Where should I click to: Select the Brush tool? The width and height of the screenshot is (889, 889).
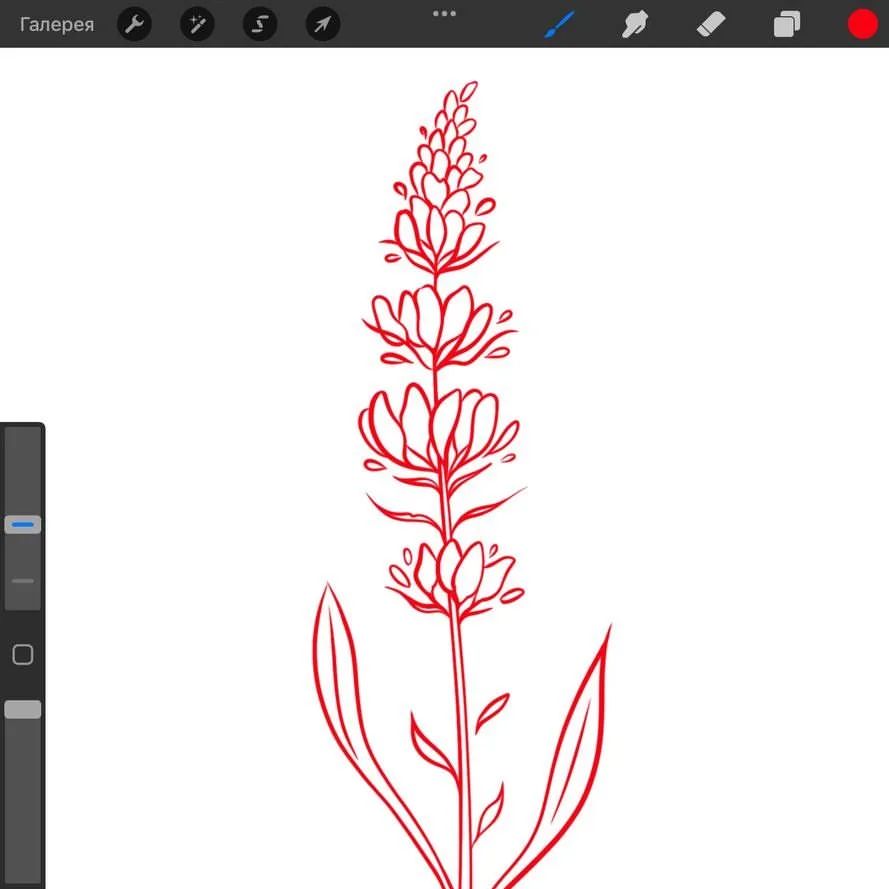tap(560, 24)
